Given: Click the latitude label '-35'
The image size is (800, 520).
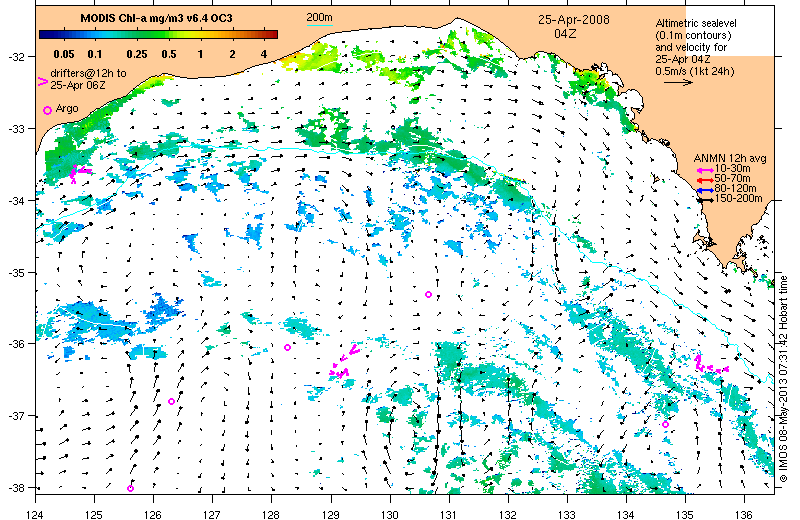Looking at the screenshot, I should [x=15, y=273].
